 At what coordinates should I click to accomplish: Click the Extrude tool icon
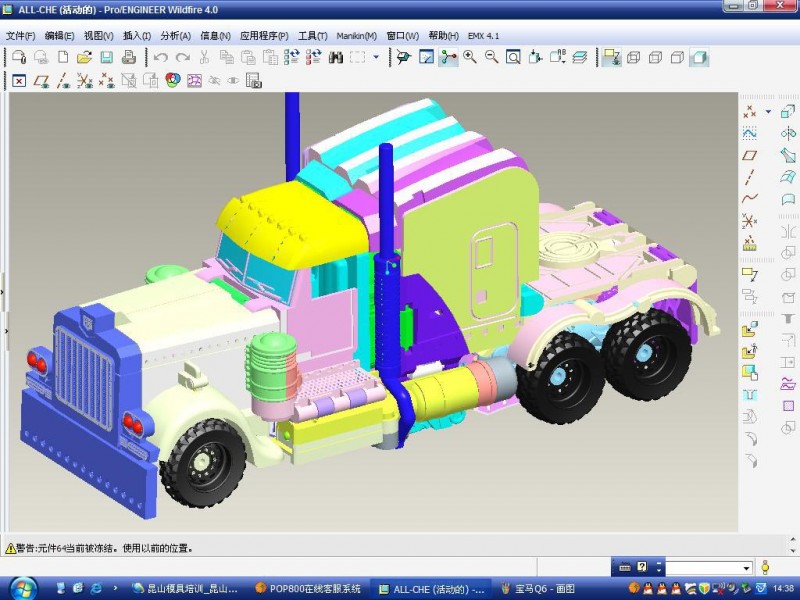pos(788,111)
